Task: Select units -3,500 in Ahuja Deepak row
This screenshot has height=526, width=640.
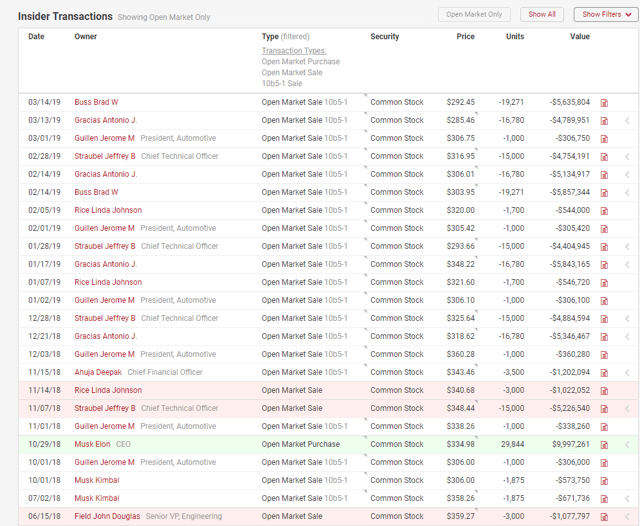Action: tap(513, 372)
